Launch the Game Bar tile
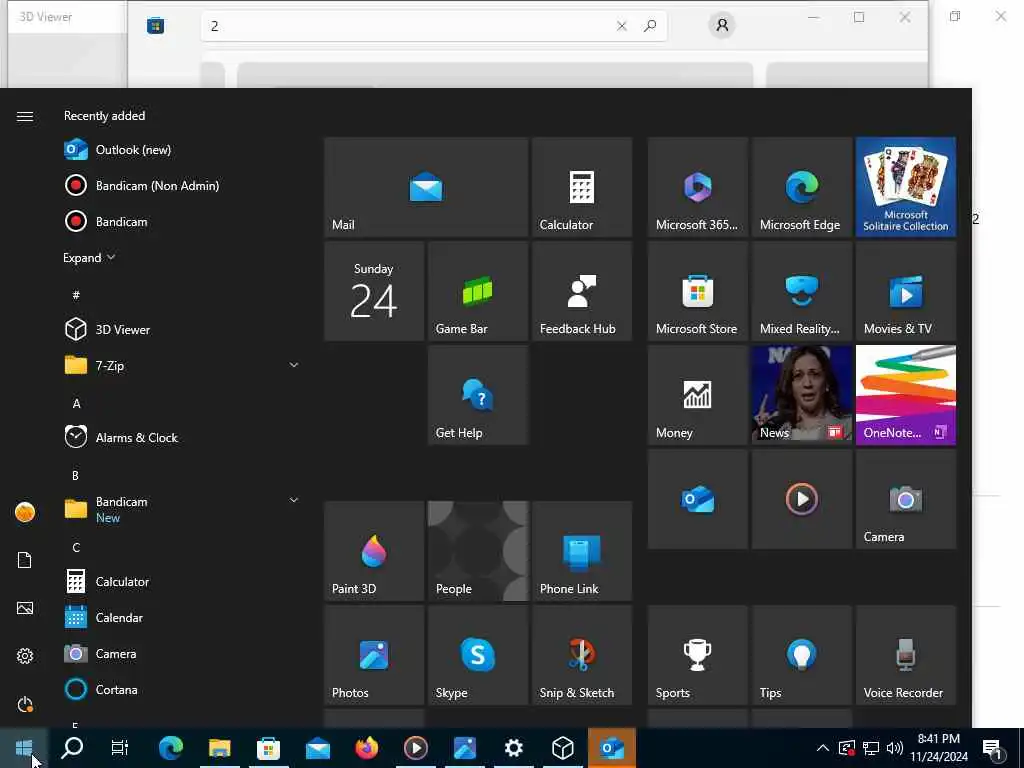This screenshot has width=1024, height=768. tap(478, 291)
